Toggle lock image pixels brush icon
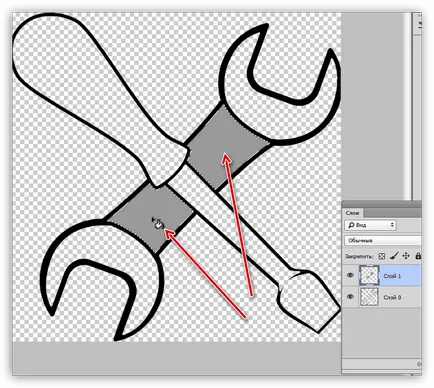Image resolution: width=434 pixels, height=388 pixels. 394,256
